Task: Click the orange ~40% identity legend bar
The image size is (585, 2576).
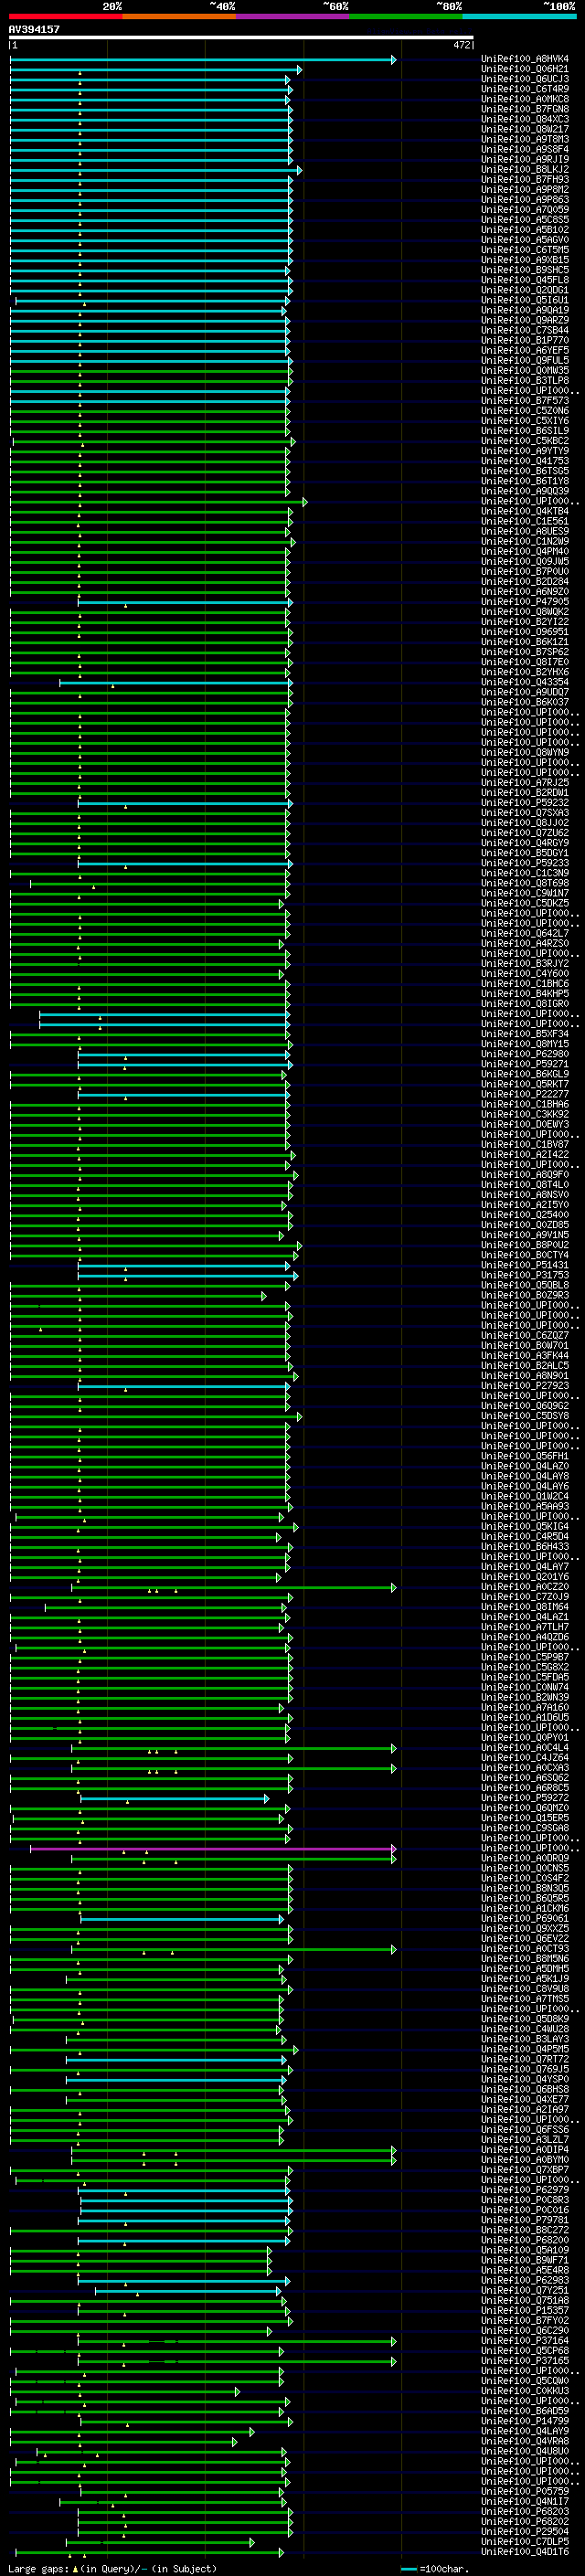Action: pyautogui.click(x=179, y=16)
